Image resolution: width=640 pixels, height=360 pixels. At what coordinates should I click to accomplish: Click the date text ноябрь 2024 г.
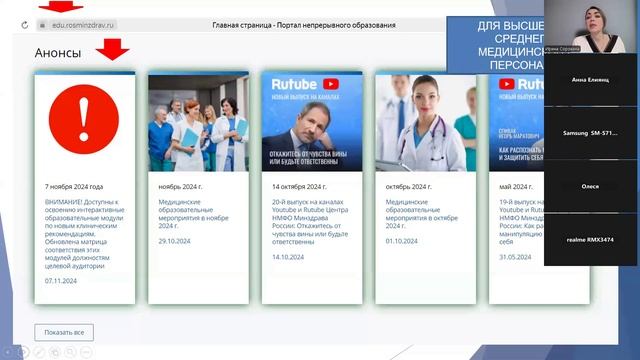(x=180, y=187)
